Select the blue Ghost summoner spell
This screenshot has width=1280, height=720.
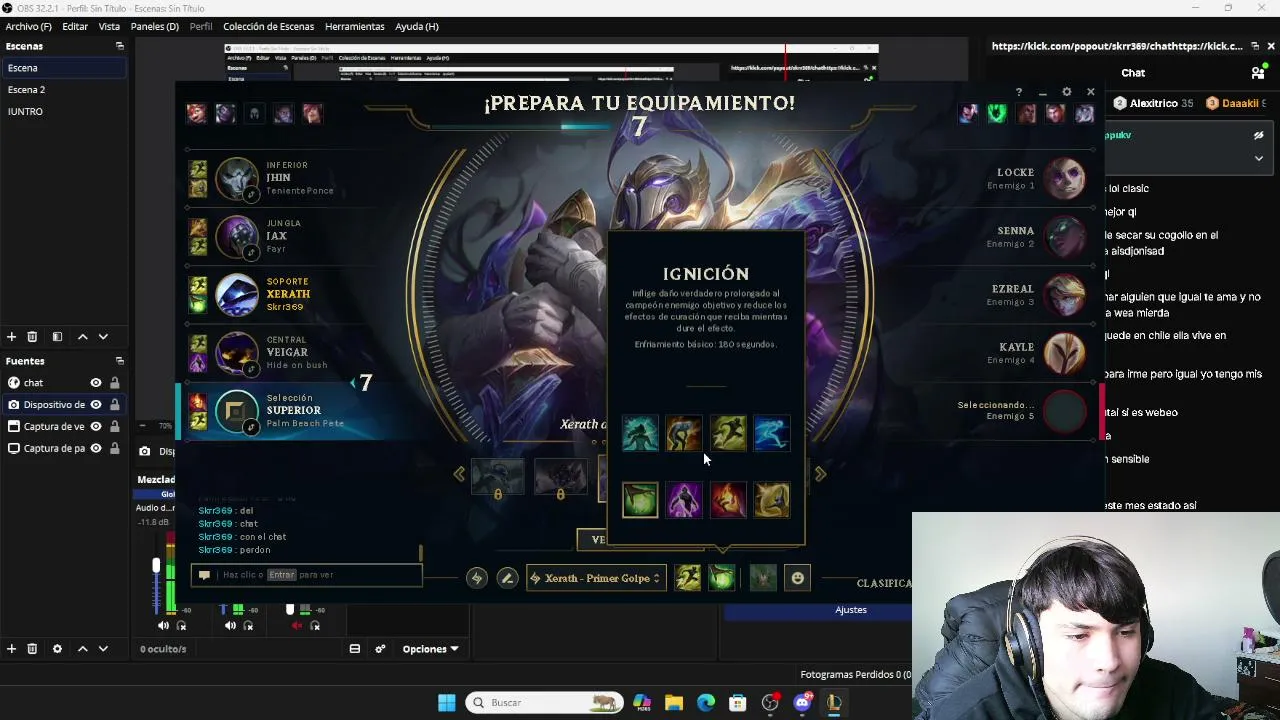tap(772, 433)
